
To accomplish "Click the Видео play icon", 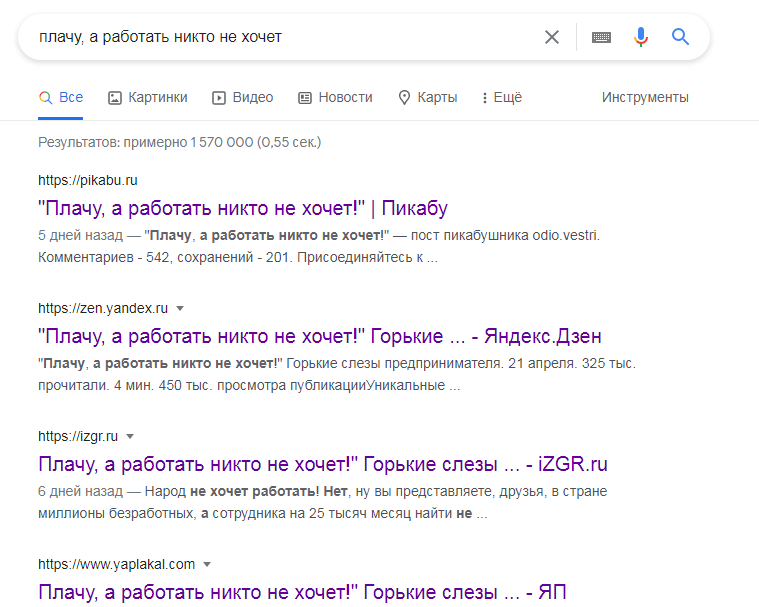I will 219,98.
